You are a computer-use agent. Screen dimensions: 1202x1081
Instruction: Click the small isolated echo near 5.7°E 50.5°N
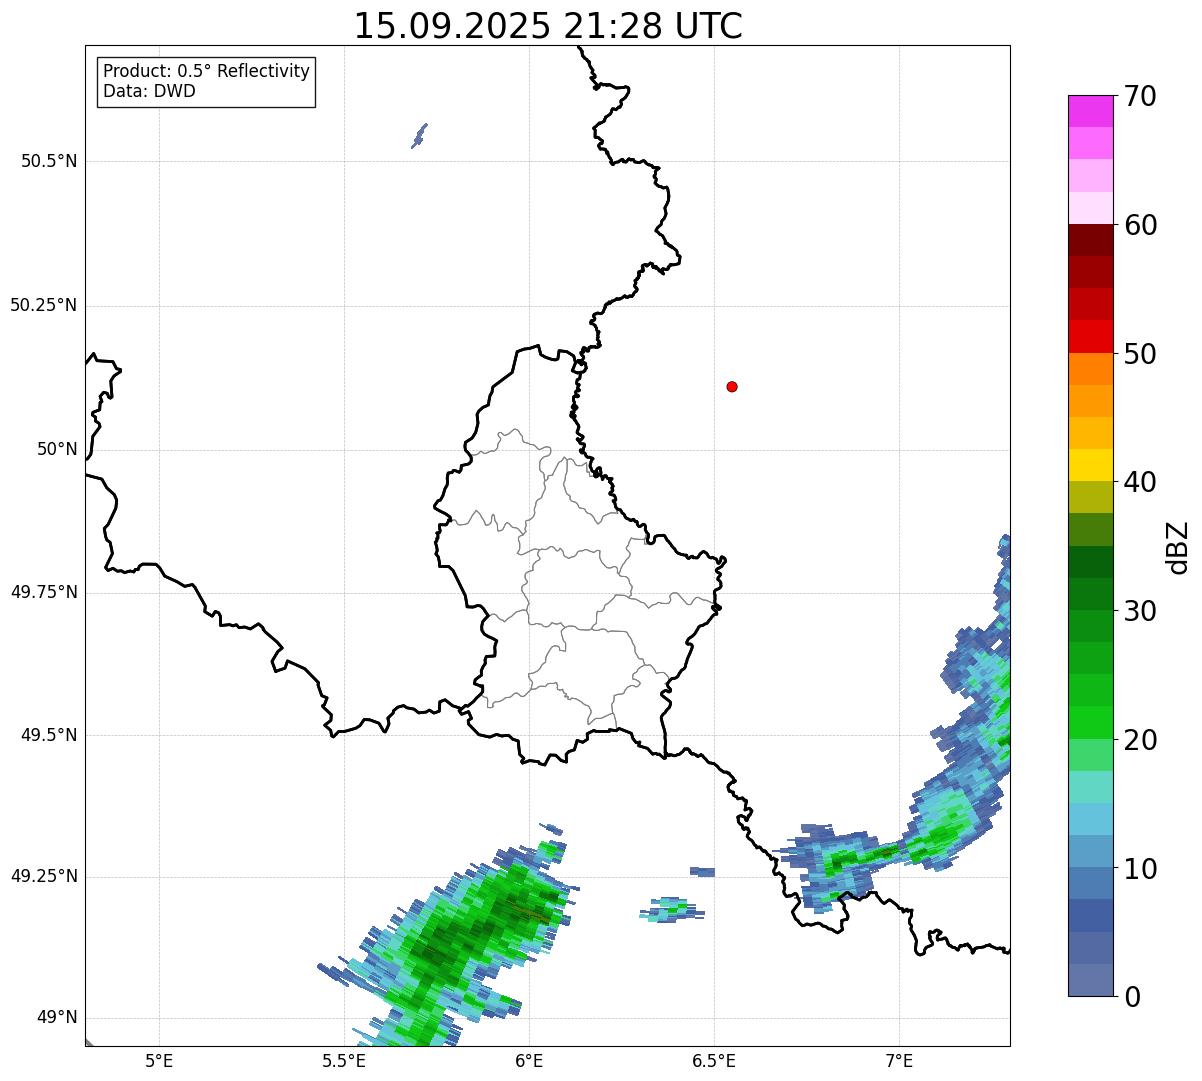tap(419, 136)
